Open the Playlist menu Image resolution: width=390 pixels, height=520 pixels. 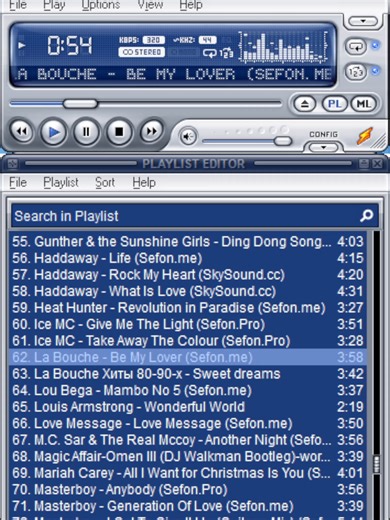(61, 182)
